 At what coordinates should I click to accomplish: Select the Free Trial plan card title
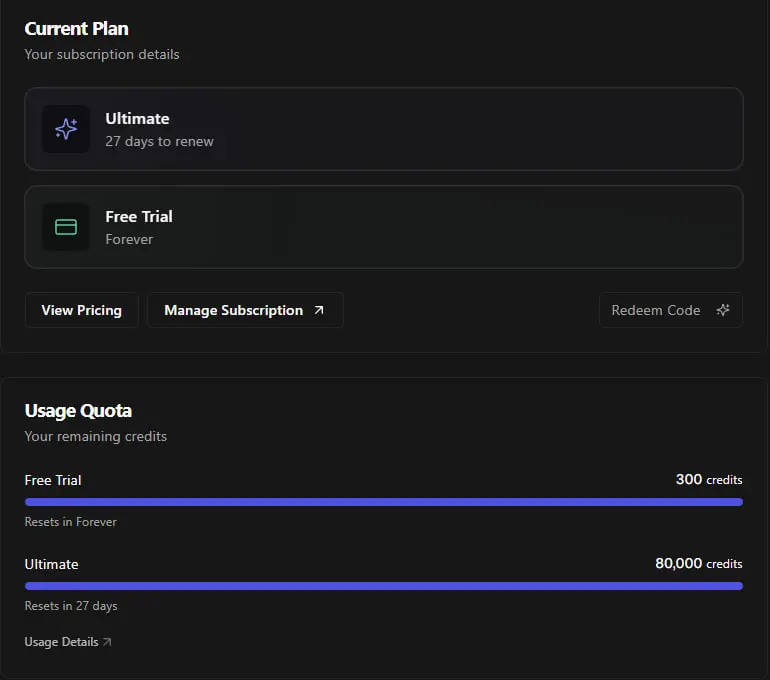pos(139,217)
